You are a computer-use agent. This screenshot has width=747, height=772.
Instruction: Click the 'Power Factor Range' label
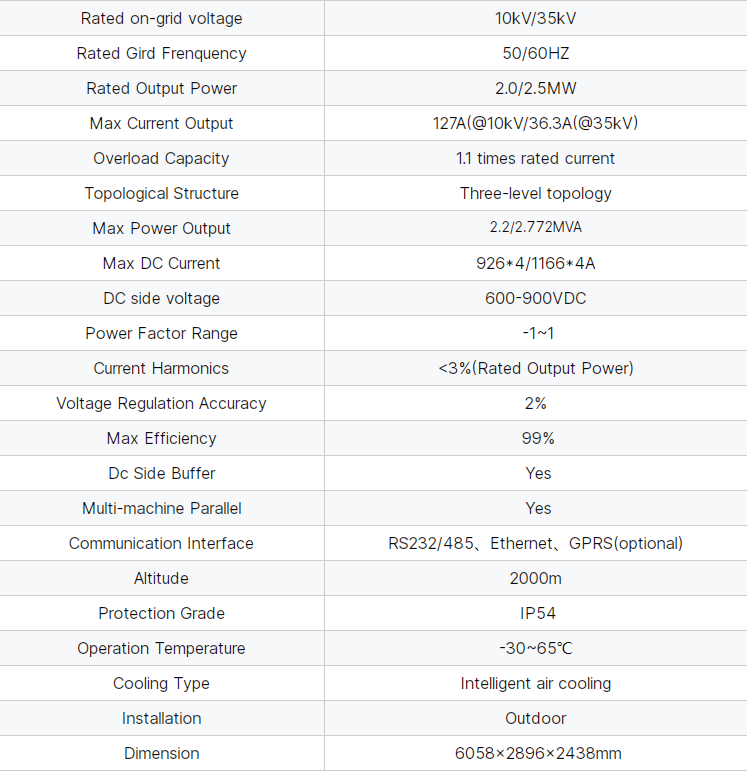click(161, 333)
